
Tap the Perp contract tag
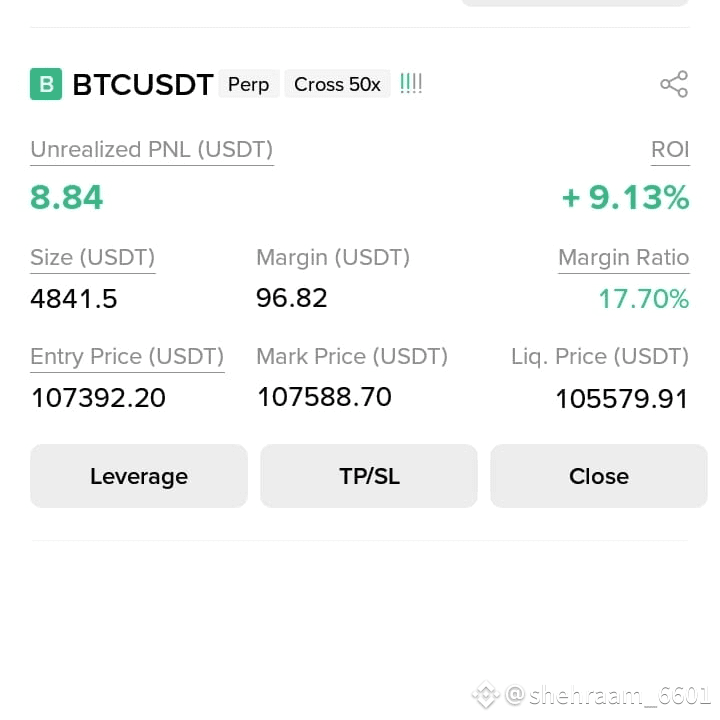point(248,84)
